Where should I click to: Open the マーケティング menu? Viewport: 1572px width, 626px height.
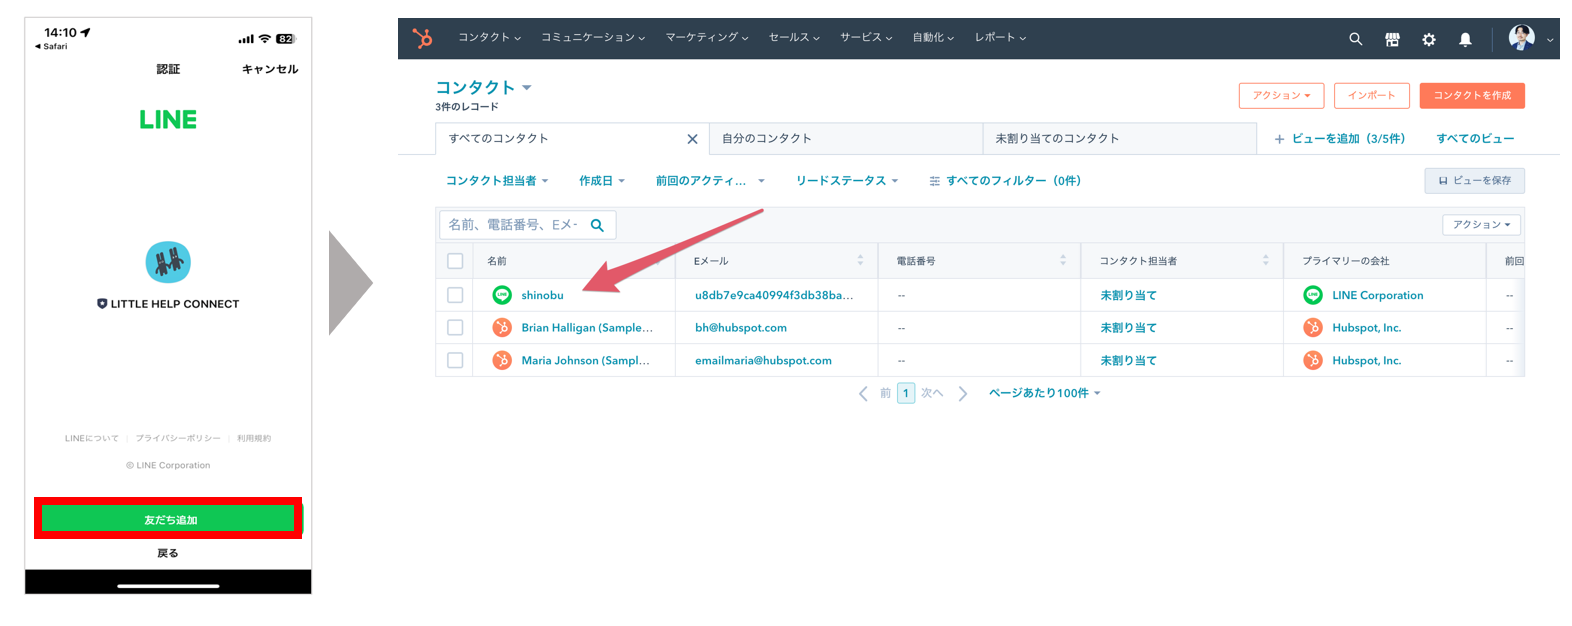coord(706,38)
